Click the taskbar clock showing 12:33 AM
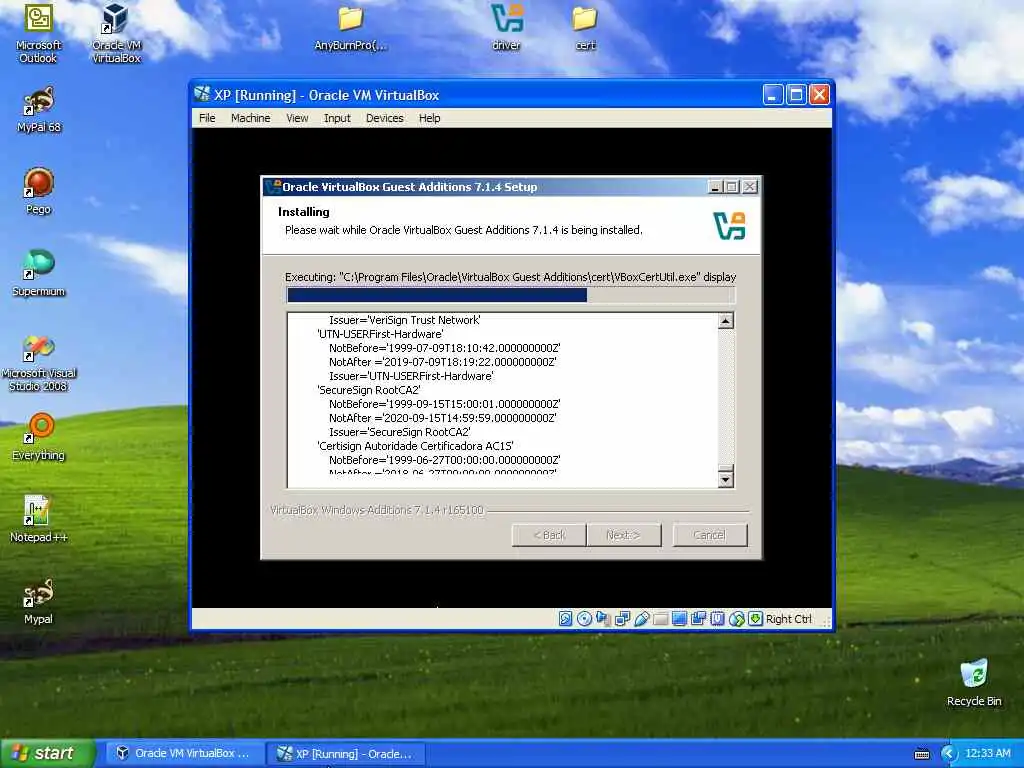The width and height of the screenshot is (1024, 768). [987, 753]
